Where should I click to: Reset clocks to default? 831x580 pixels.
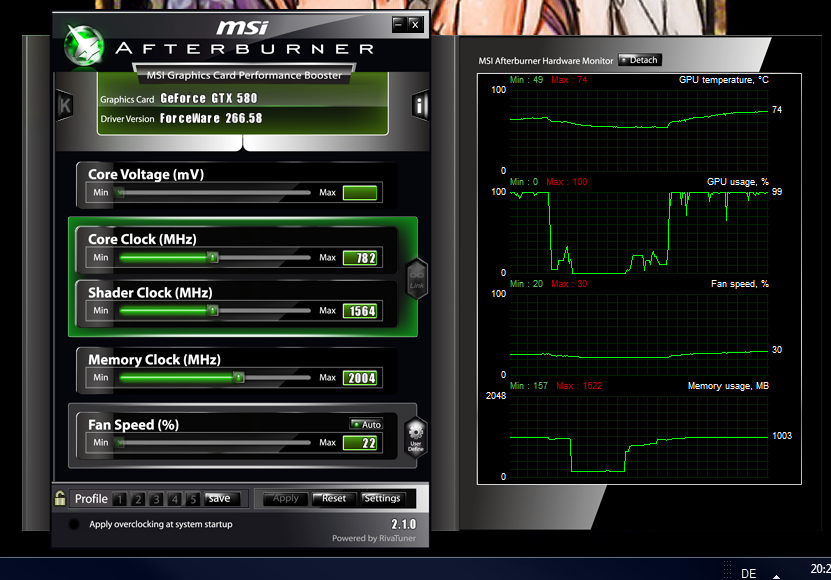(333, 498)
